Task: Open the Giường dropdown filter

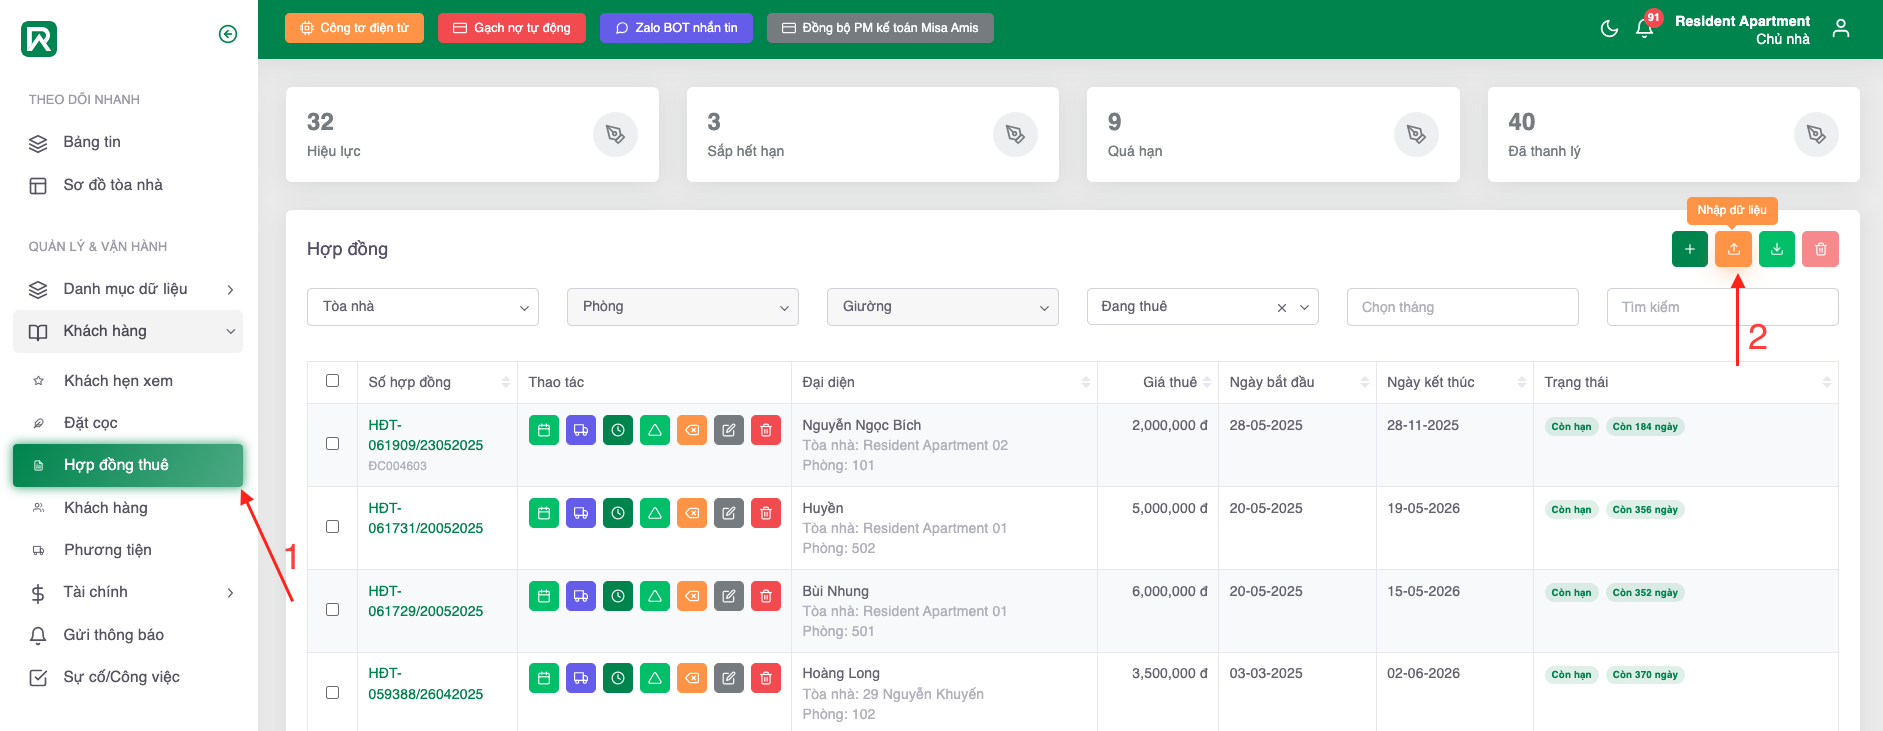Action: click(943, 307)
